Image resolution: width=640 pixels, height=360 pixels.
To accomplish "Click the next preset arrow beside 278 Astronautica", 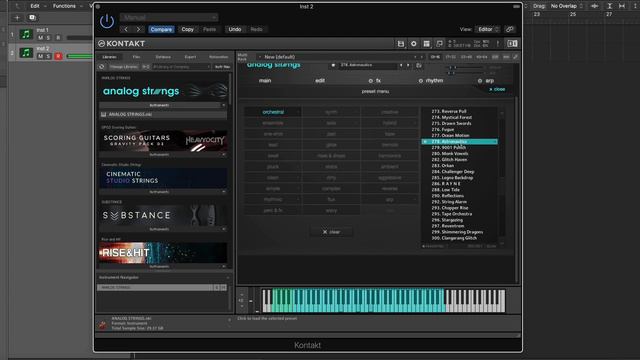I will 408,65.
